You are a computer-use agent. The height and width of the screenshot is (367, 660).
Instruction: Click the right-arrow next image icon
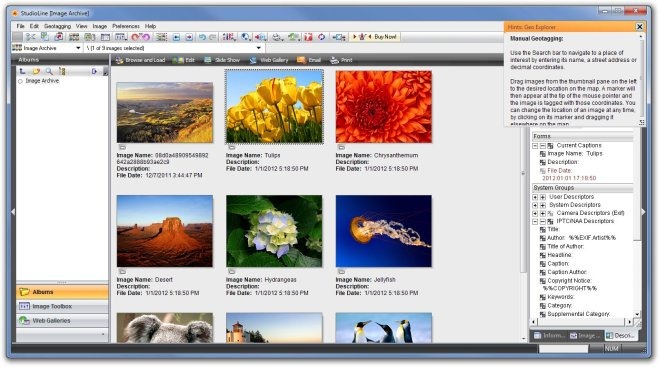189,37
